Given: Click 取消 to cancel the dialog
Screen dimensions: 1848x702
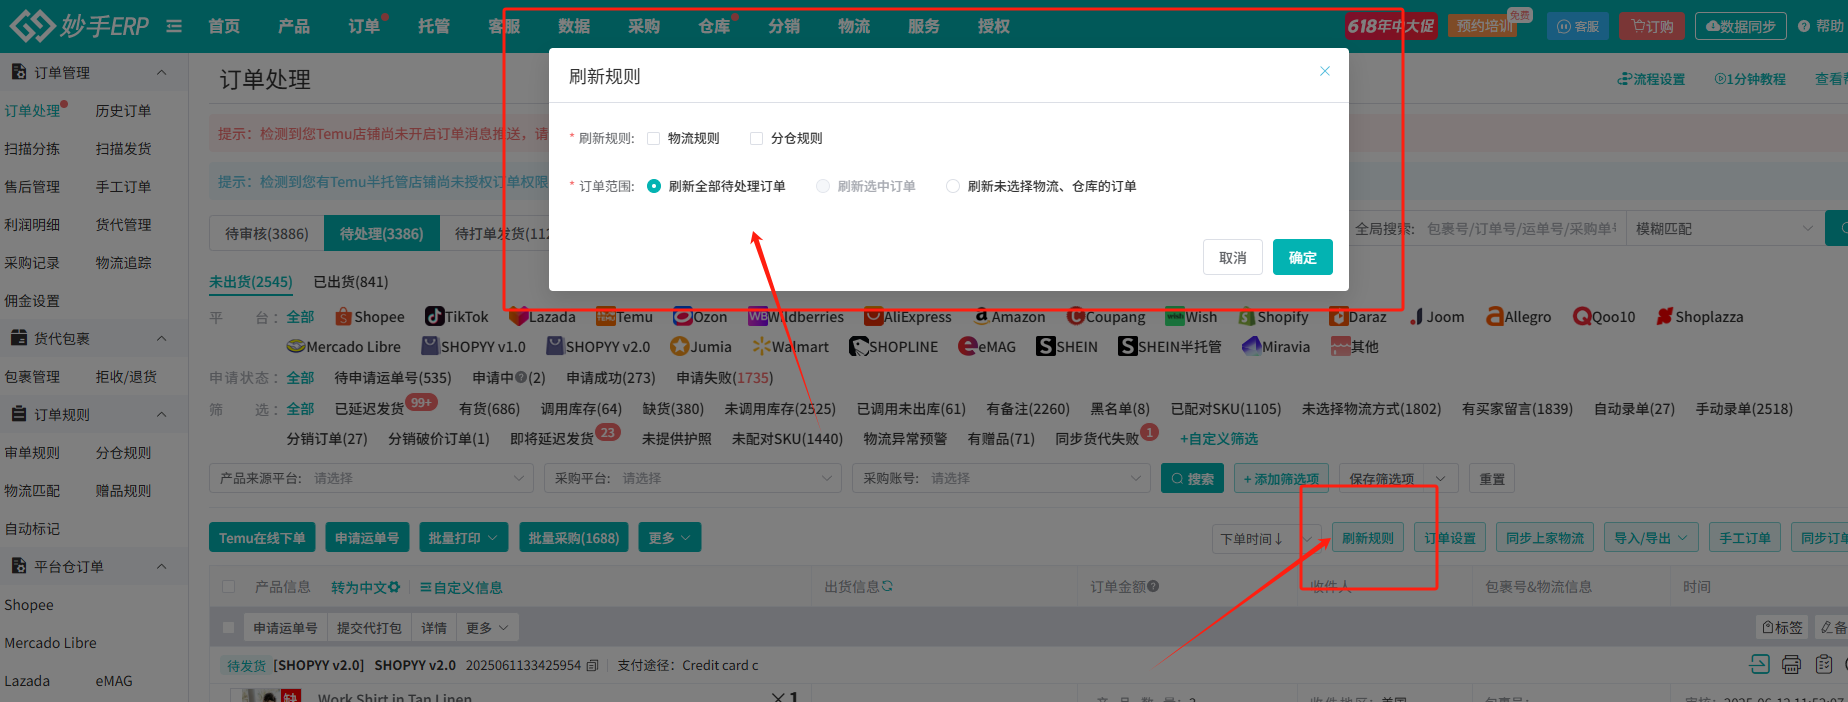Looking at the screenshot, I should pyautogui.click(x=1232, y=257).
